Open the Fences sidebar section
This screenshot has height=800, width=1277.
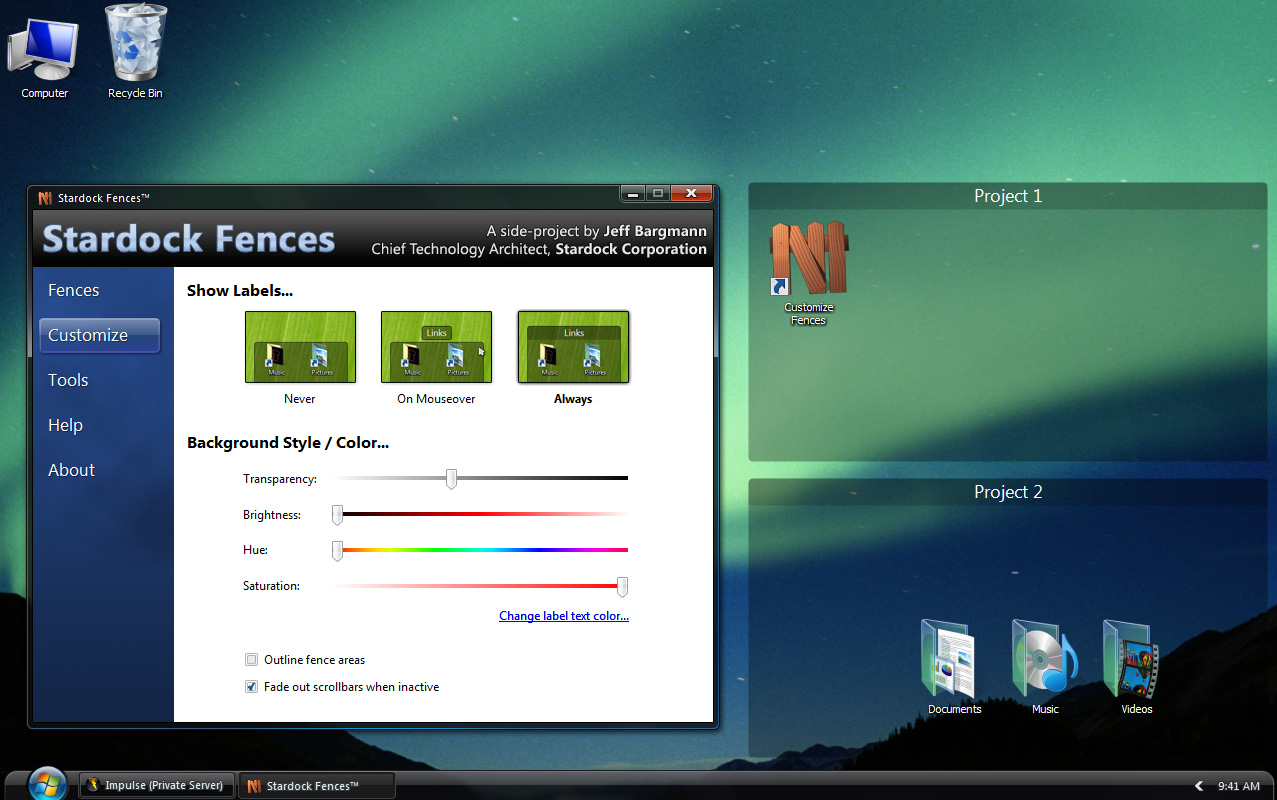[x=74, y=290]
